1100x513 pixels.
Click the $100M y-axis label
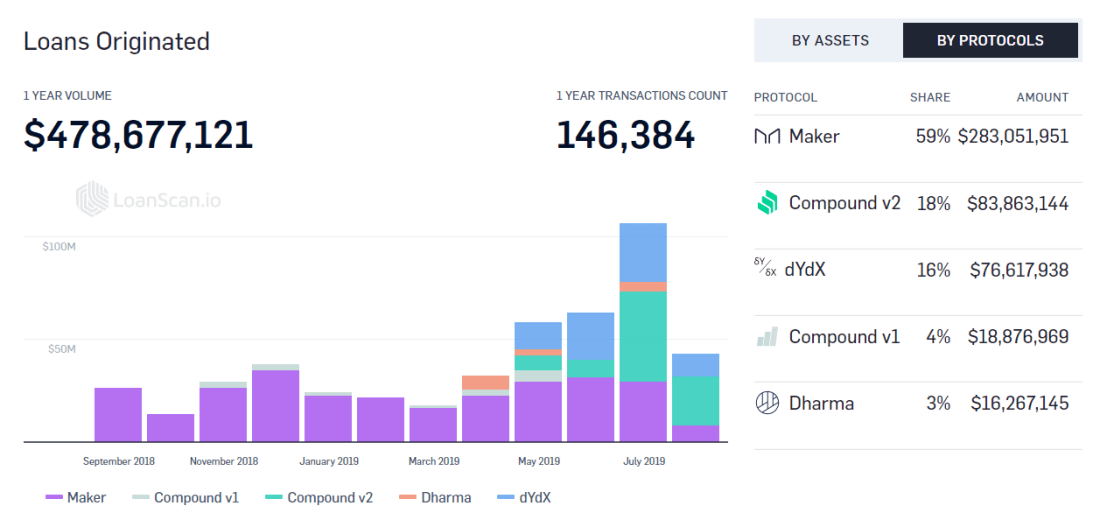click(59, 247)
